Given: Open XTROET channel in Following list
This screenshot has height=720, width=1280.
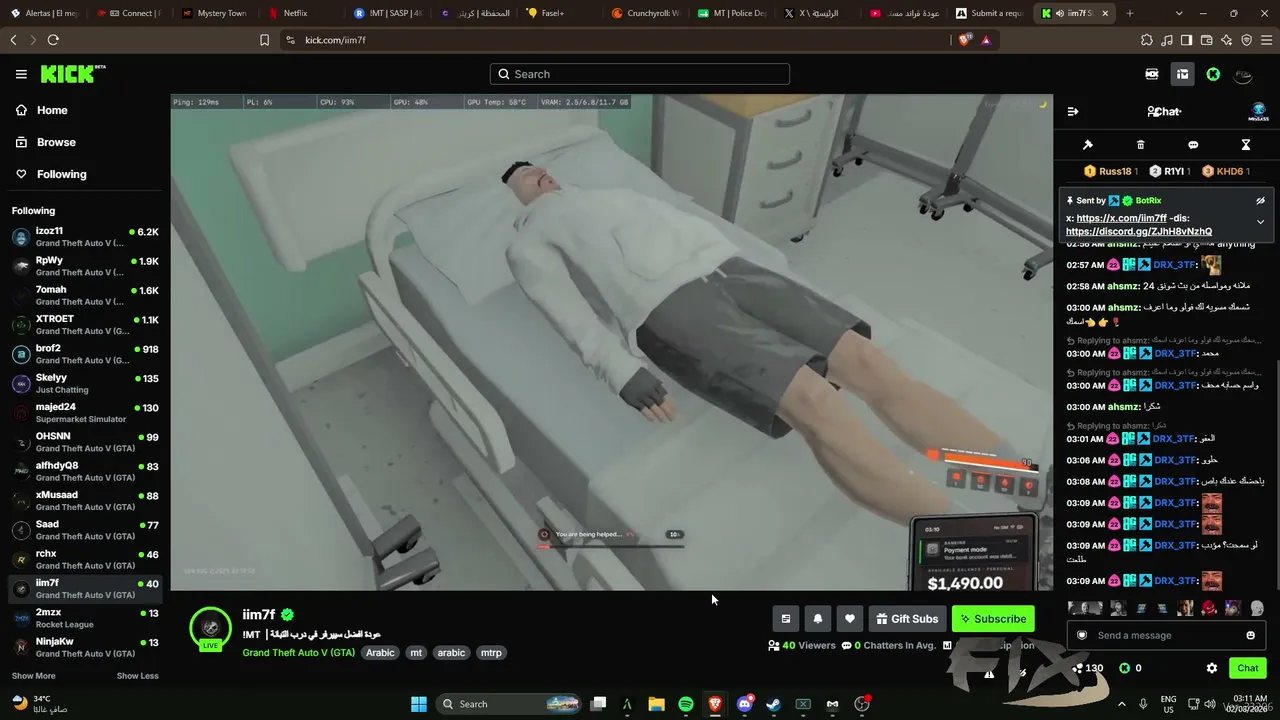Looking at the screenshot, I should click(x=85, y=325).
